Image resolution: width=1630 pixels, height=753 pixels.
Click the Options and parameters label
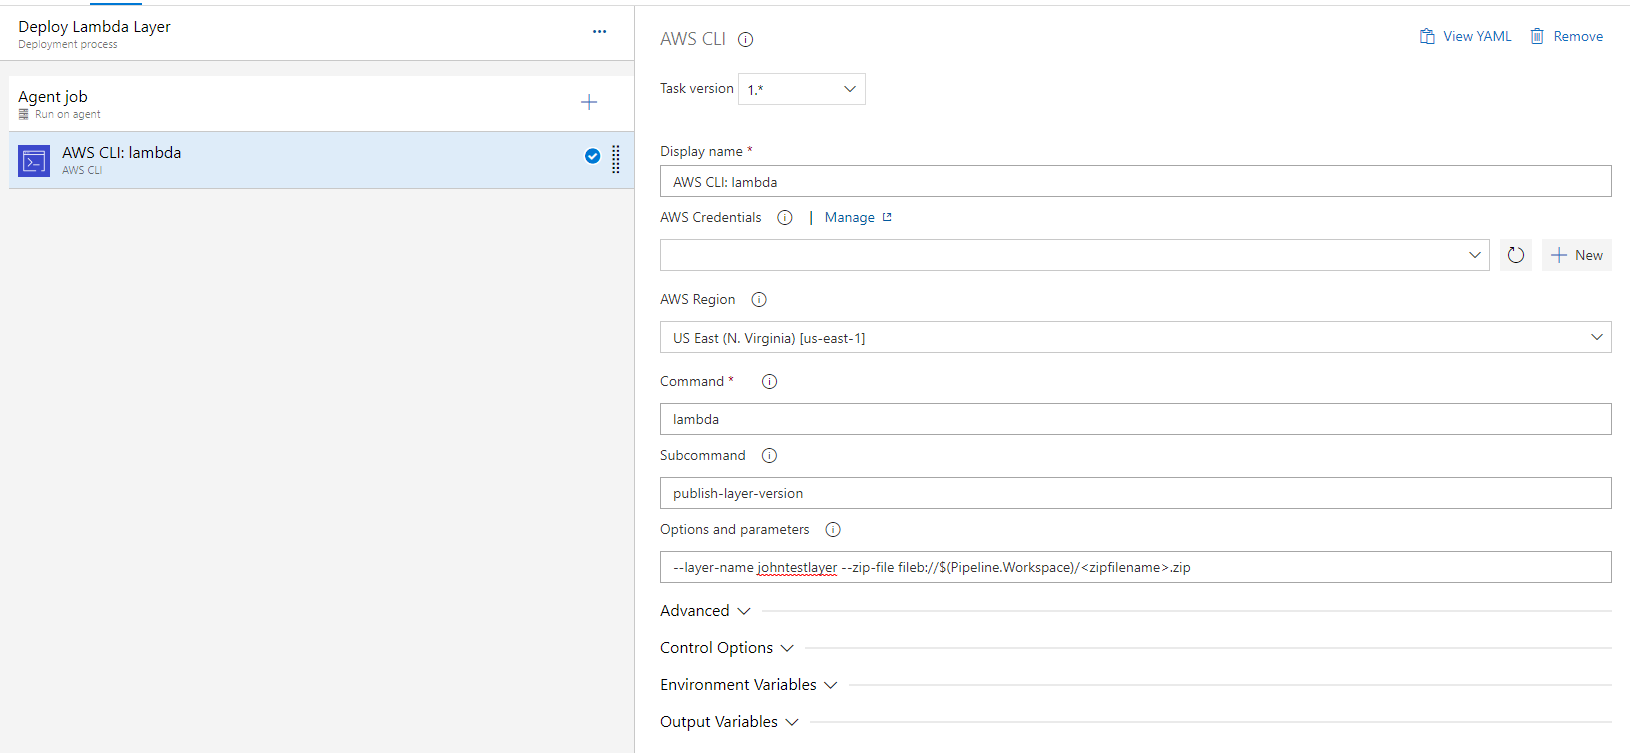[x=735, y=530]
